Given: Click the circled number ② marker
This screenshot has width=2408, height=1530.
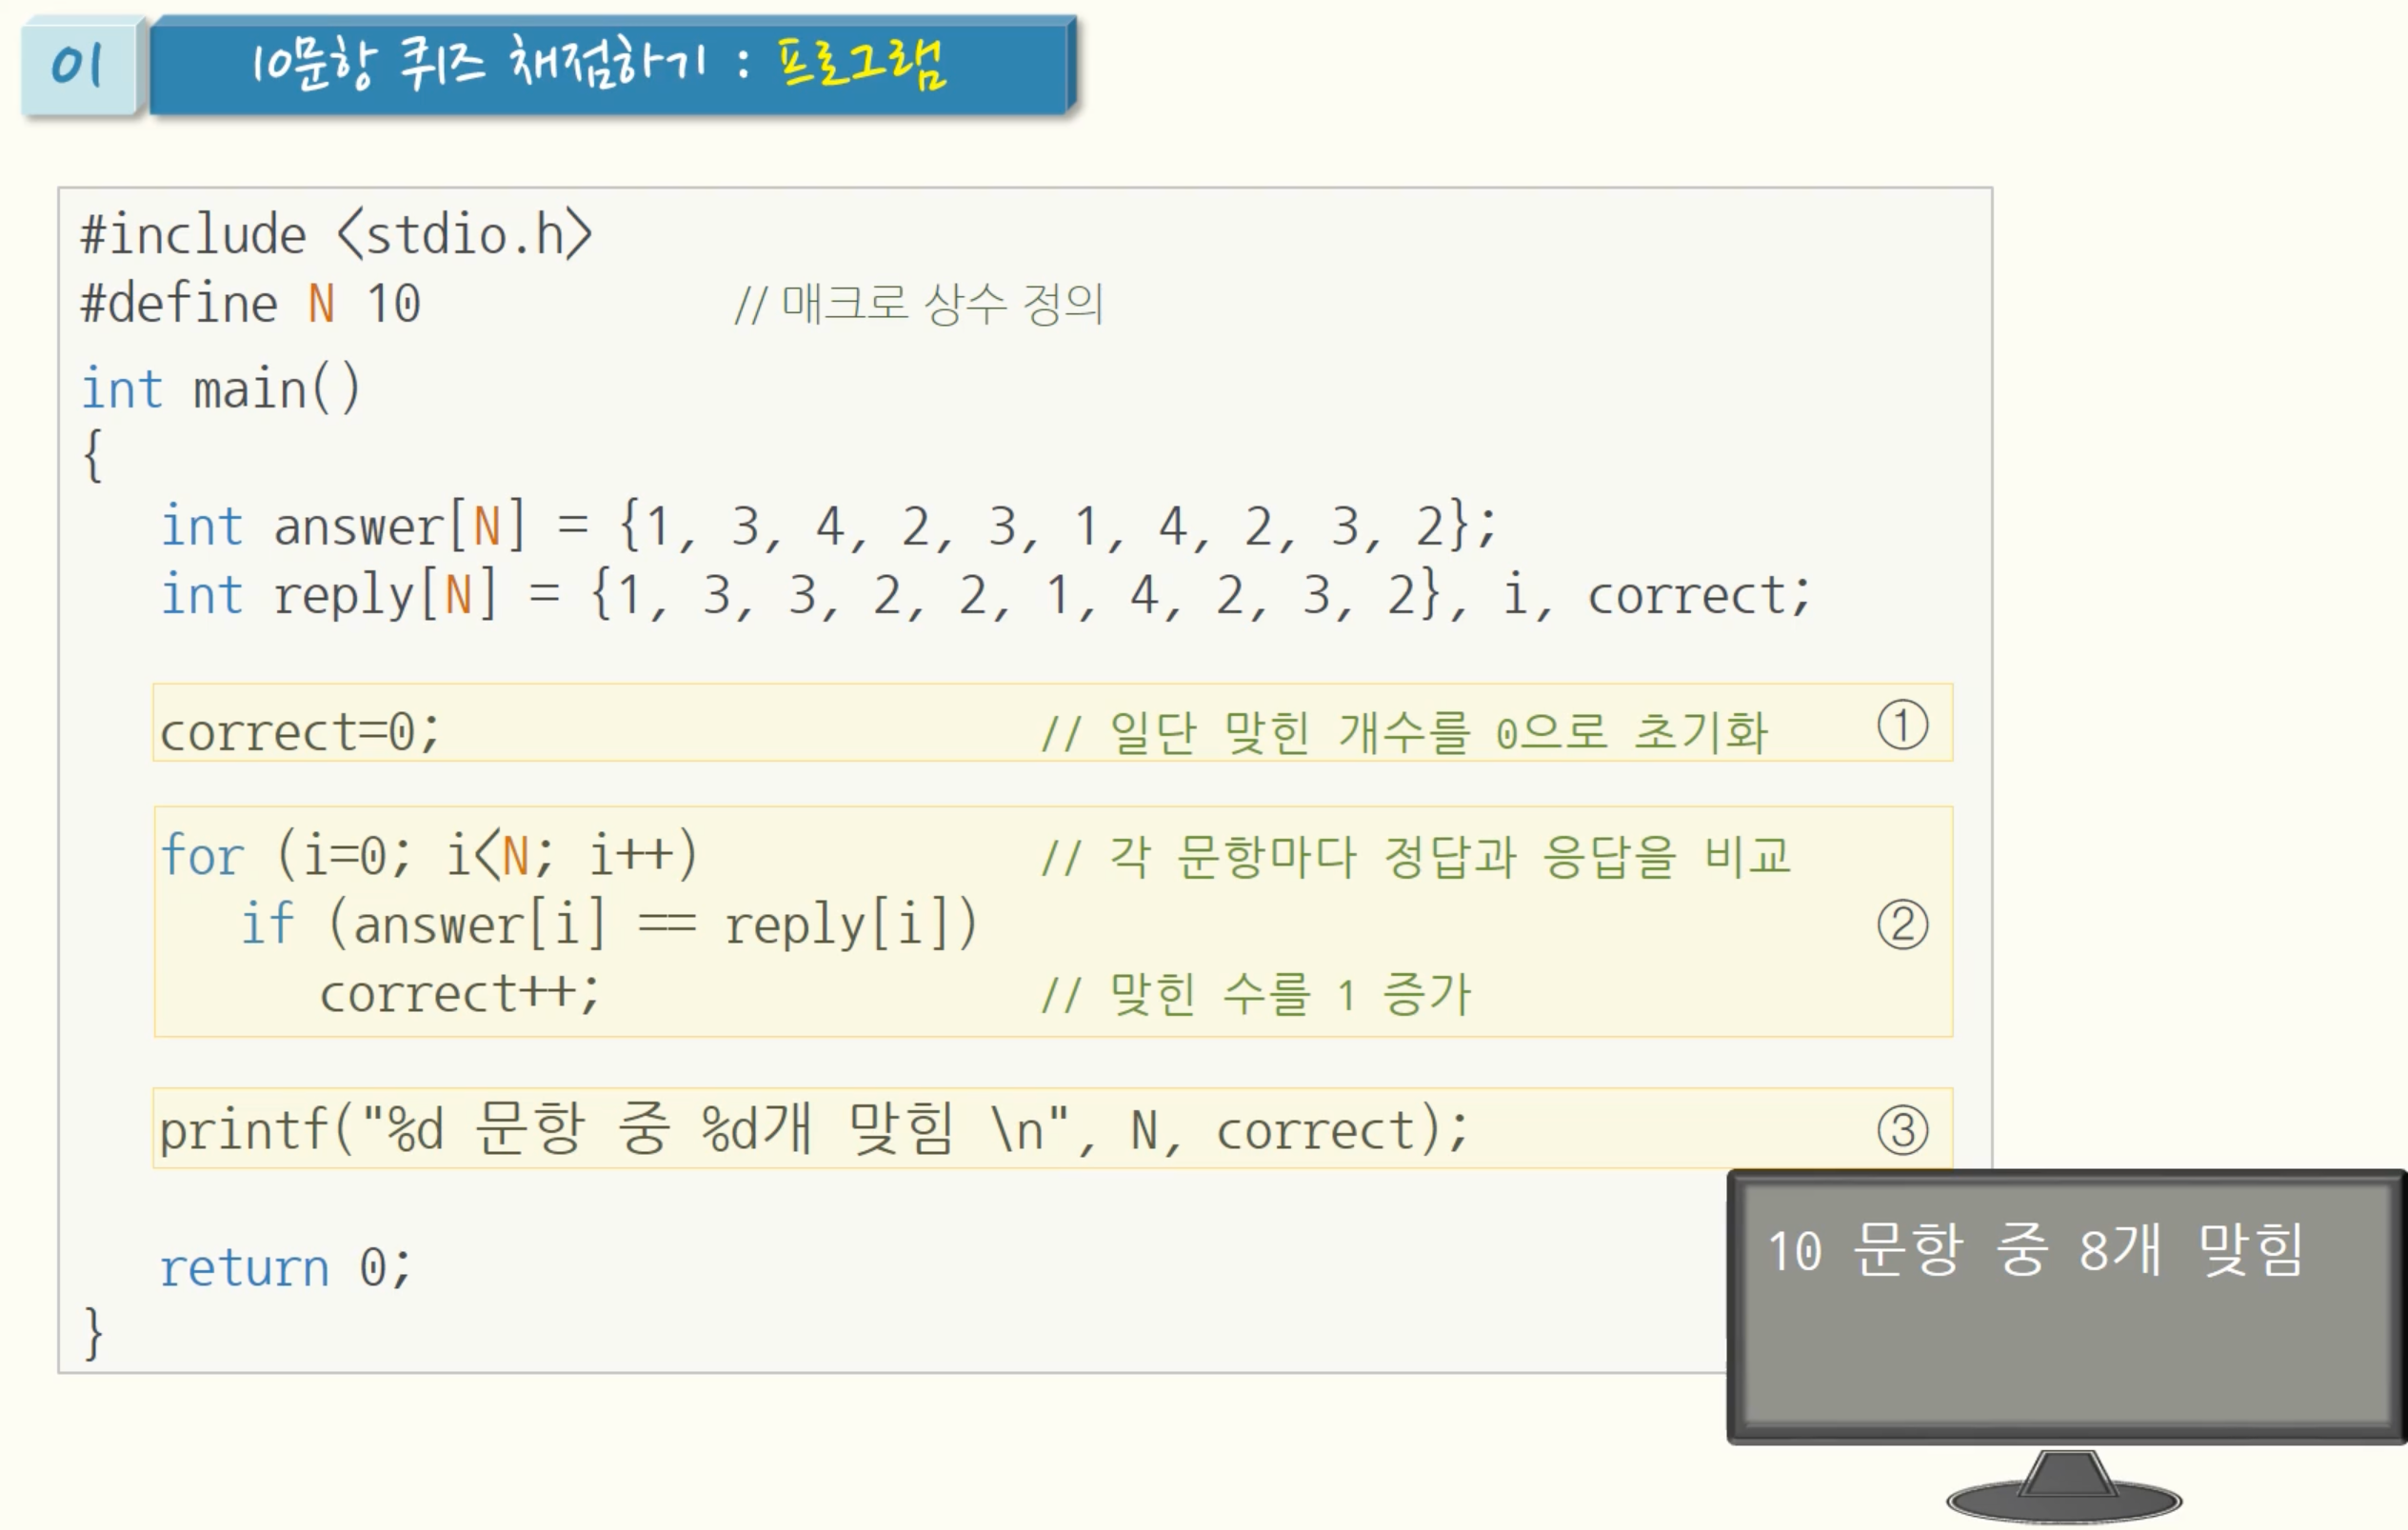Looking at the screenshot, I should [1902, 925].
